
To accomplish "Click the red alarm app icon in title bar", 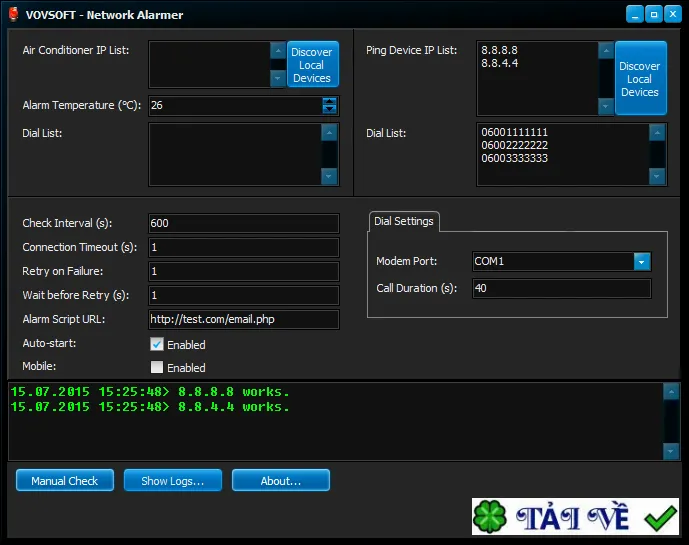I will 14,15.
